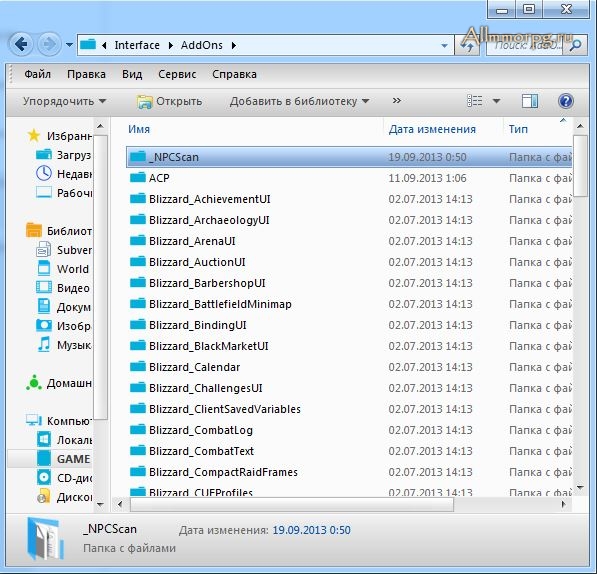Open the view options dropdown arrow
The image size is (597, 574).
(496, 101)
